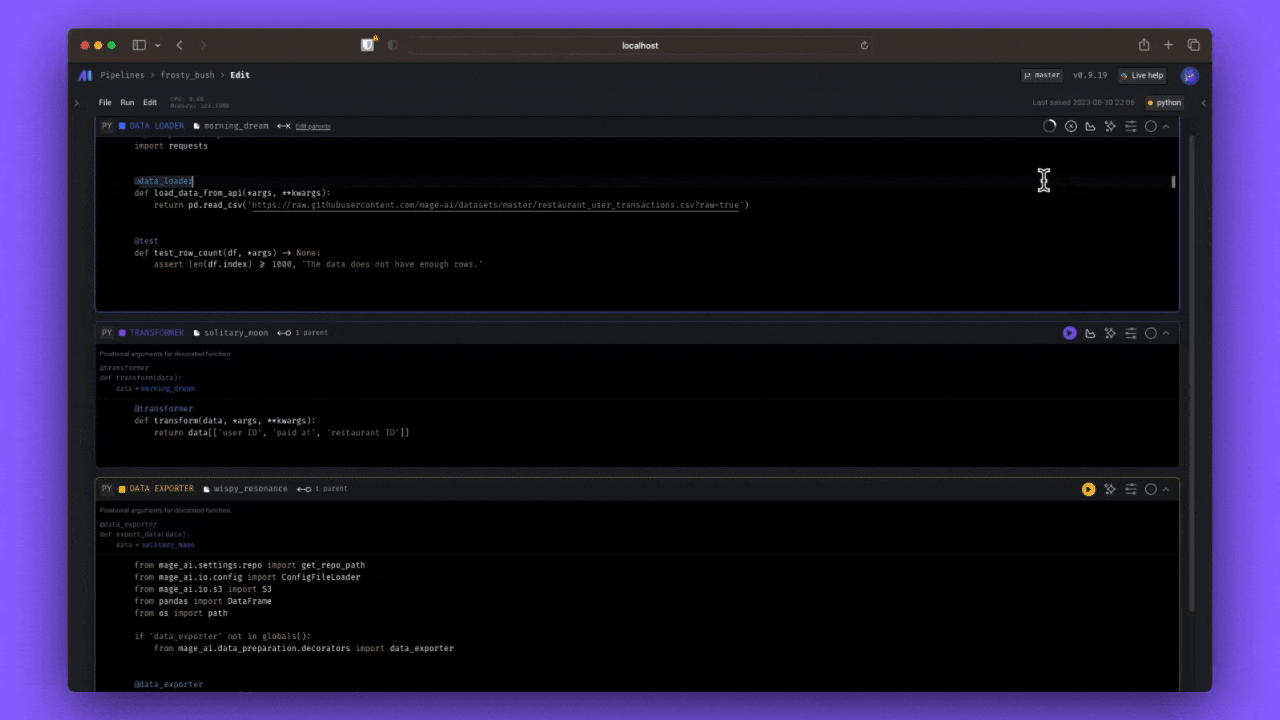1280x720 pixels.
Task: Collapse the DATA LOADER block with its chevron
Action: pyautogui.click(x=1166, y=125)
